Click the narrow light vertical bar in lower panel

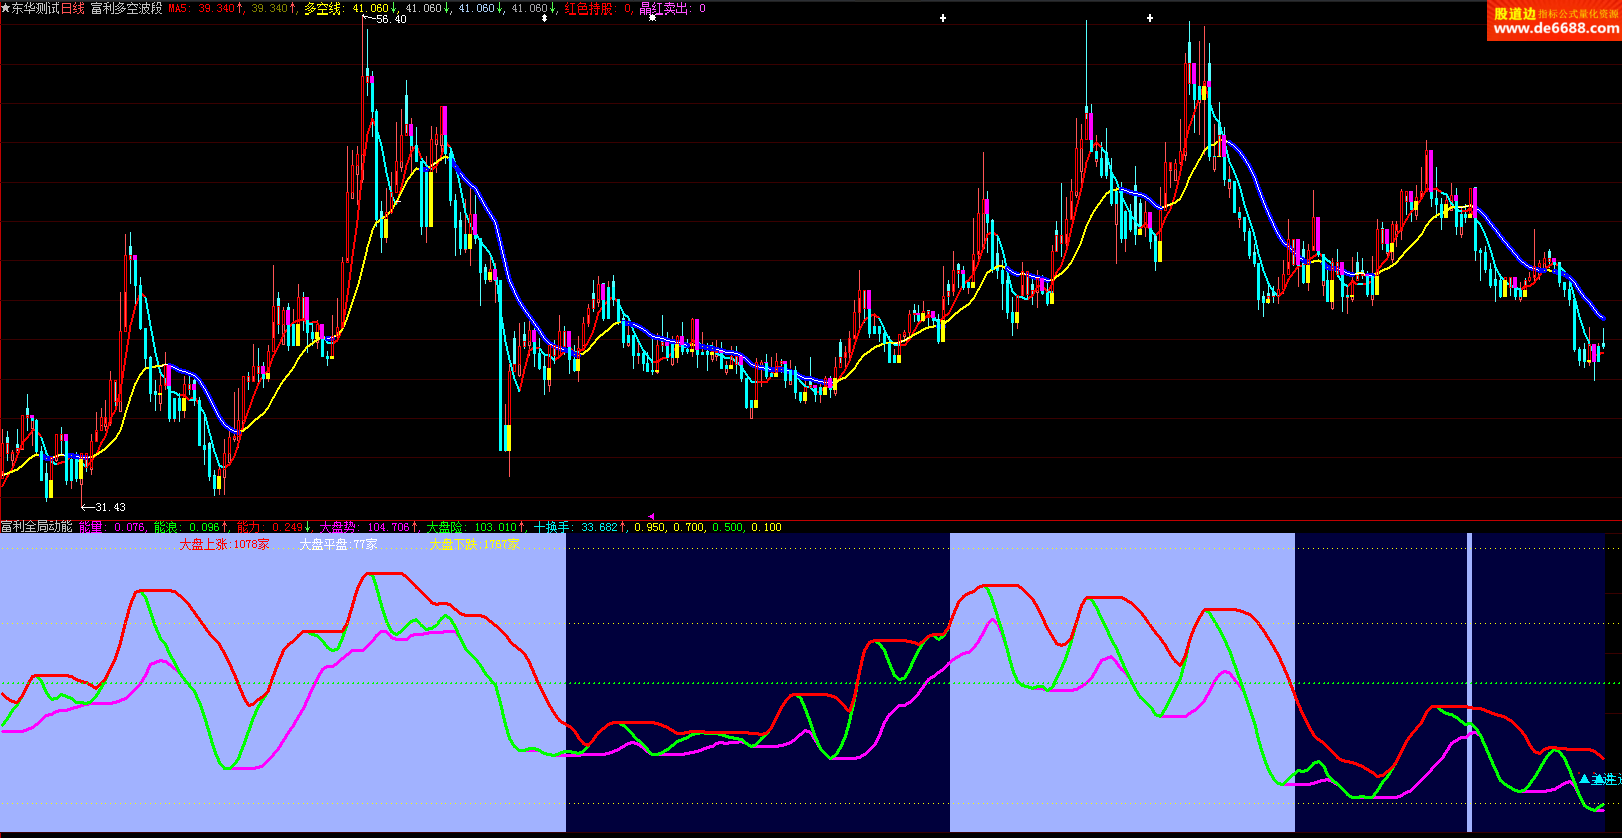(1469, 682)
